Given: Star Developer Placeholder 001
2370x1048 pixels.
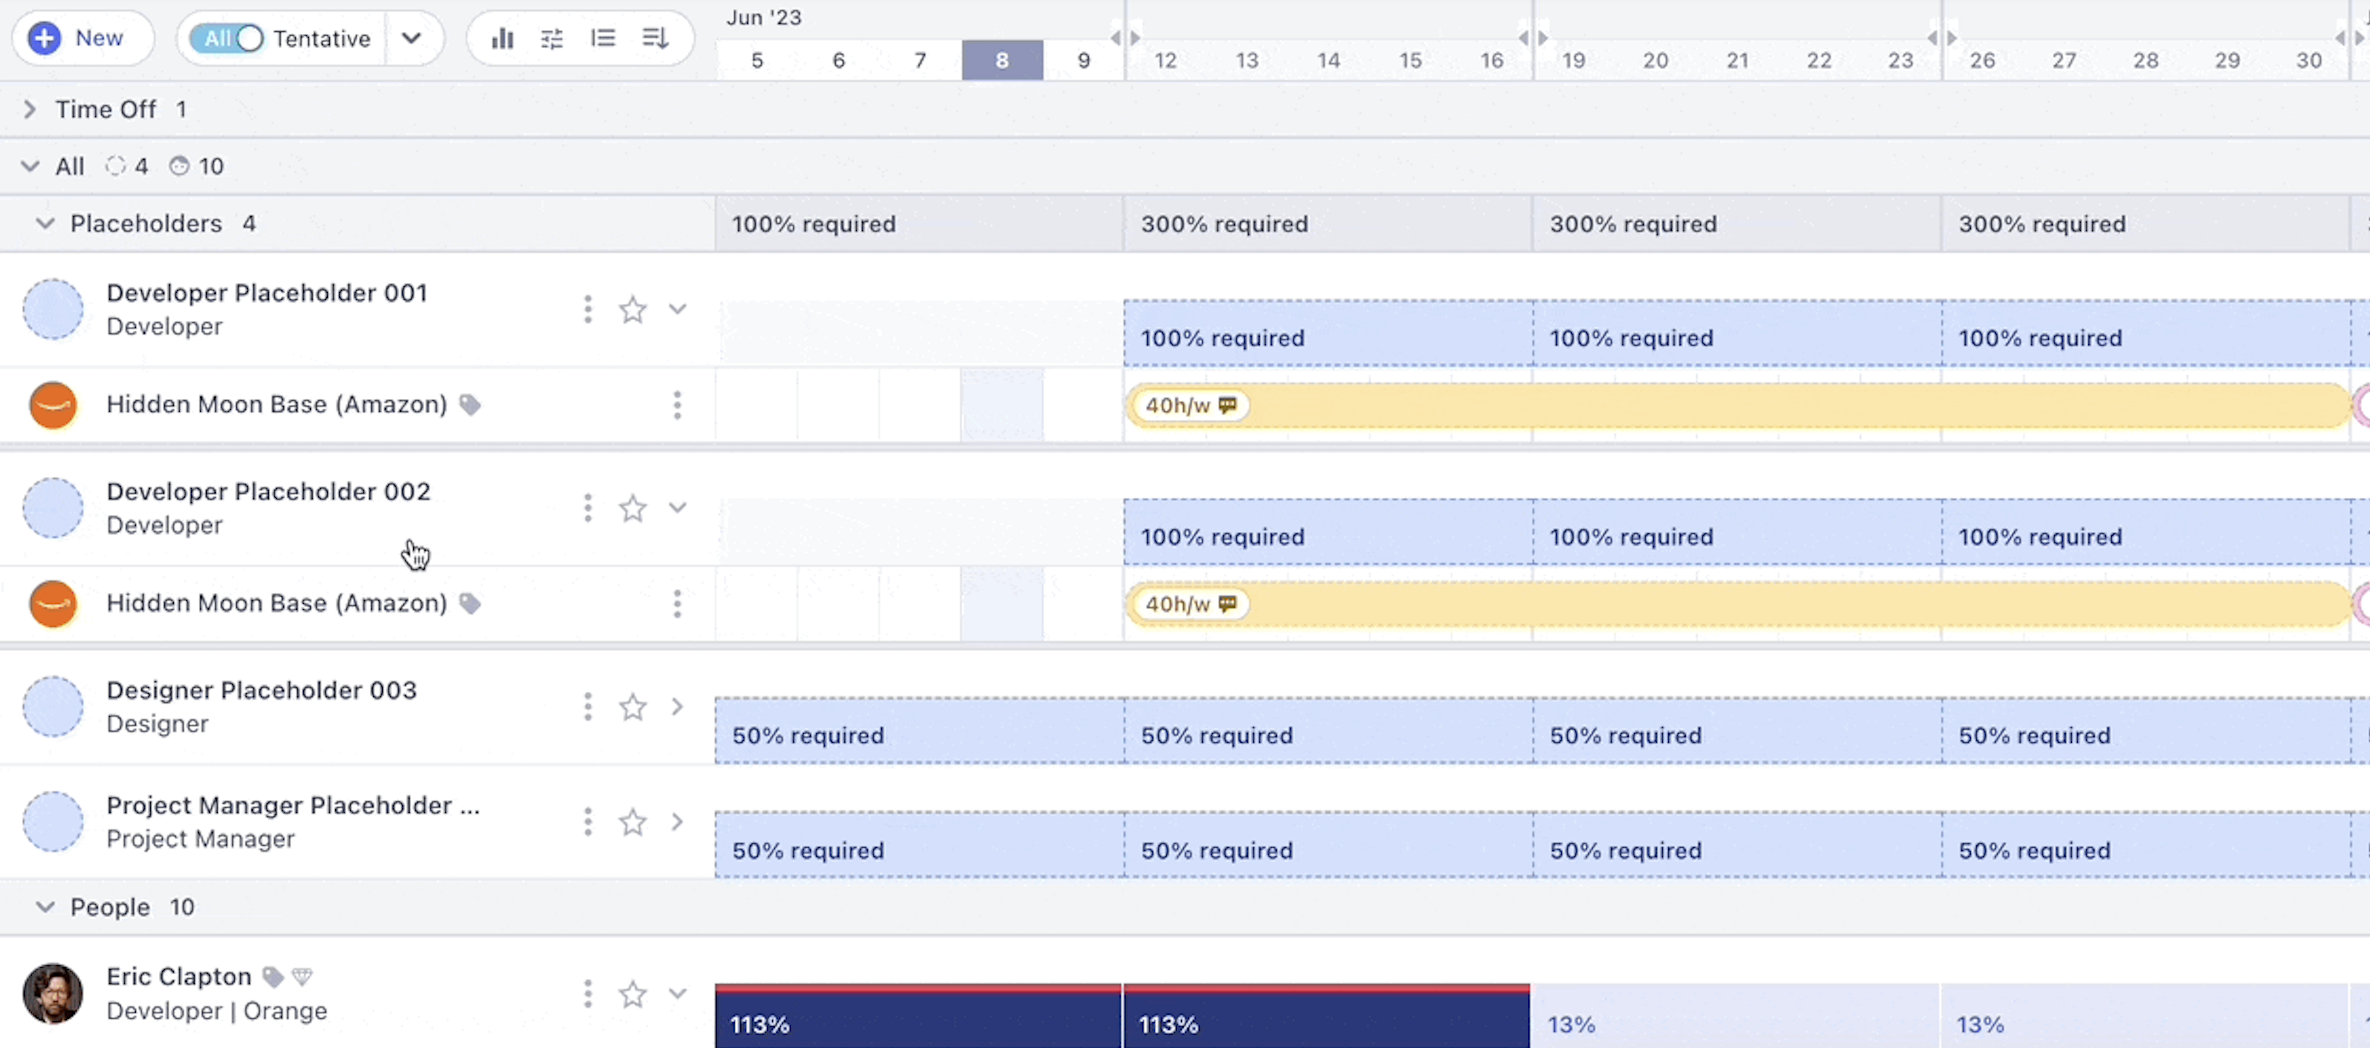Looking at the screenshot, I should (633, 310).
